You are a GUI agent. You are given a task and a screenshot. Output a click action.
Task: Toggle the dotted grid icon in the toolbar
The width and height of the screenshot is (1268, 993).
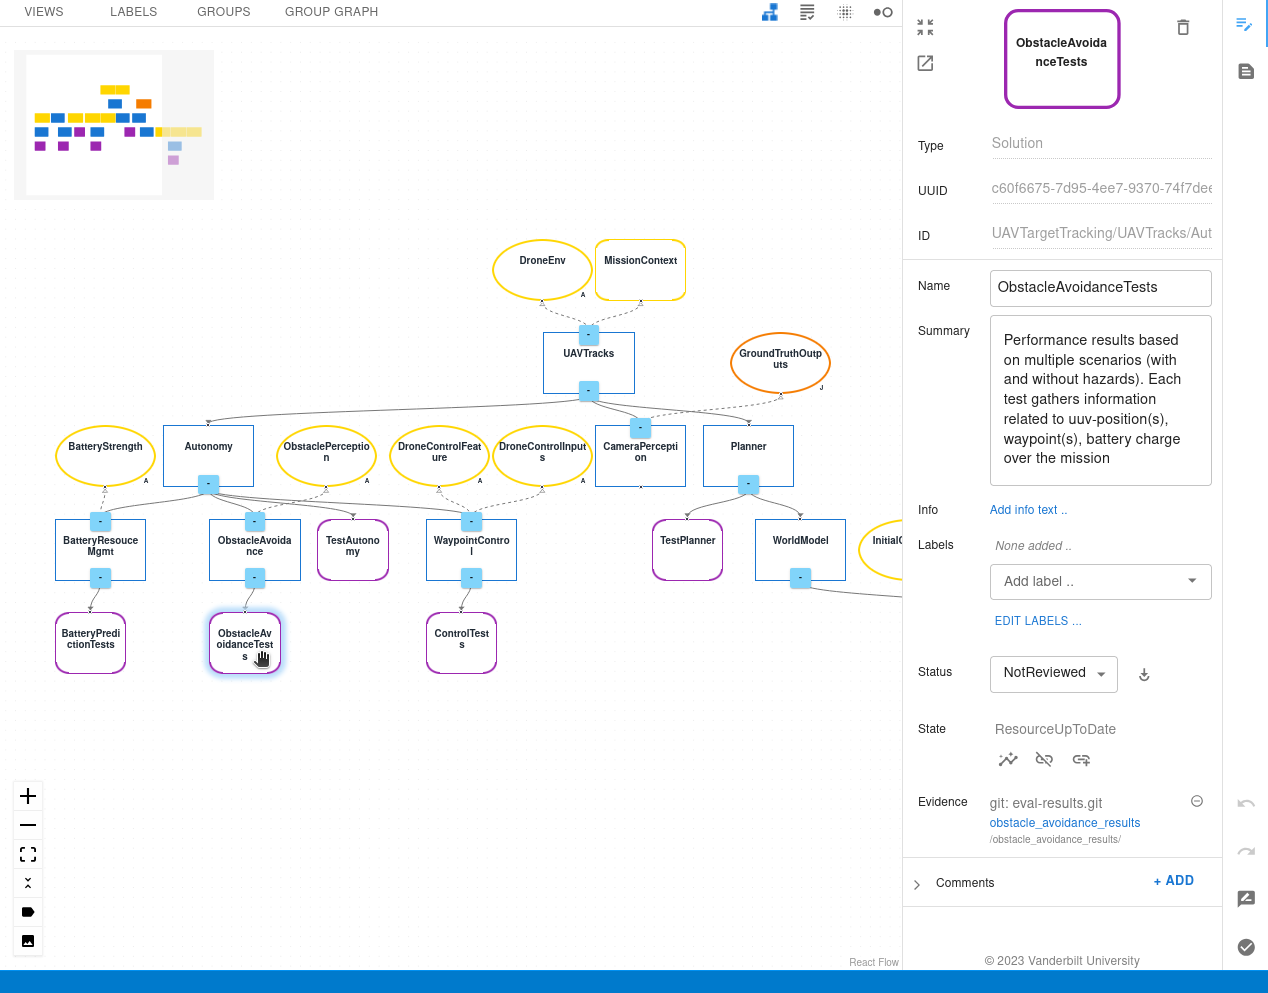(845, 12)
